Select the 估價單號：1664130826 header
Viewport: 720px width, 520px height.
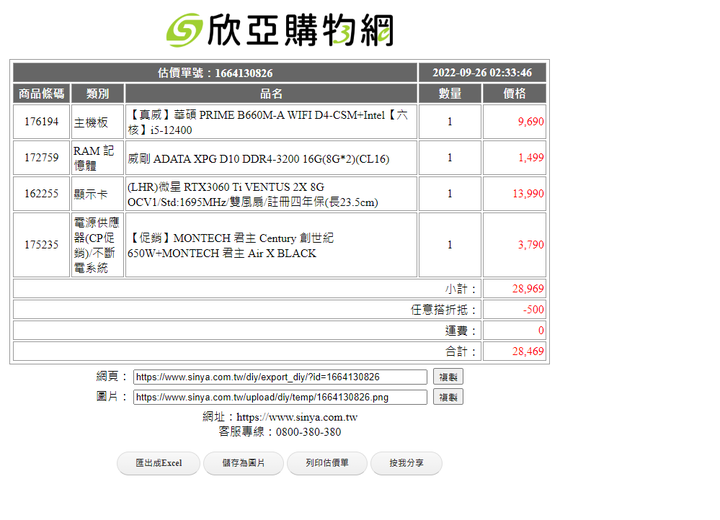pos(215,73)
